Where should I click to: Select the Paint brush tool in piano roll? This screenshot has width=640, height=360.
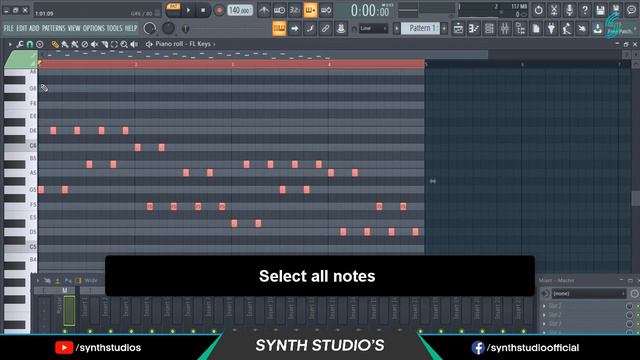pos(65,44)
